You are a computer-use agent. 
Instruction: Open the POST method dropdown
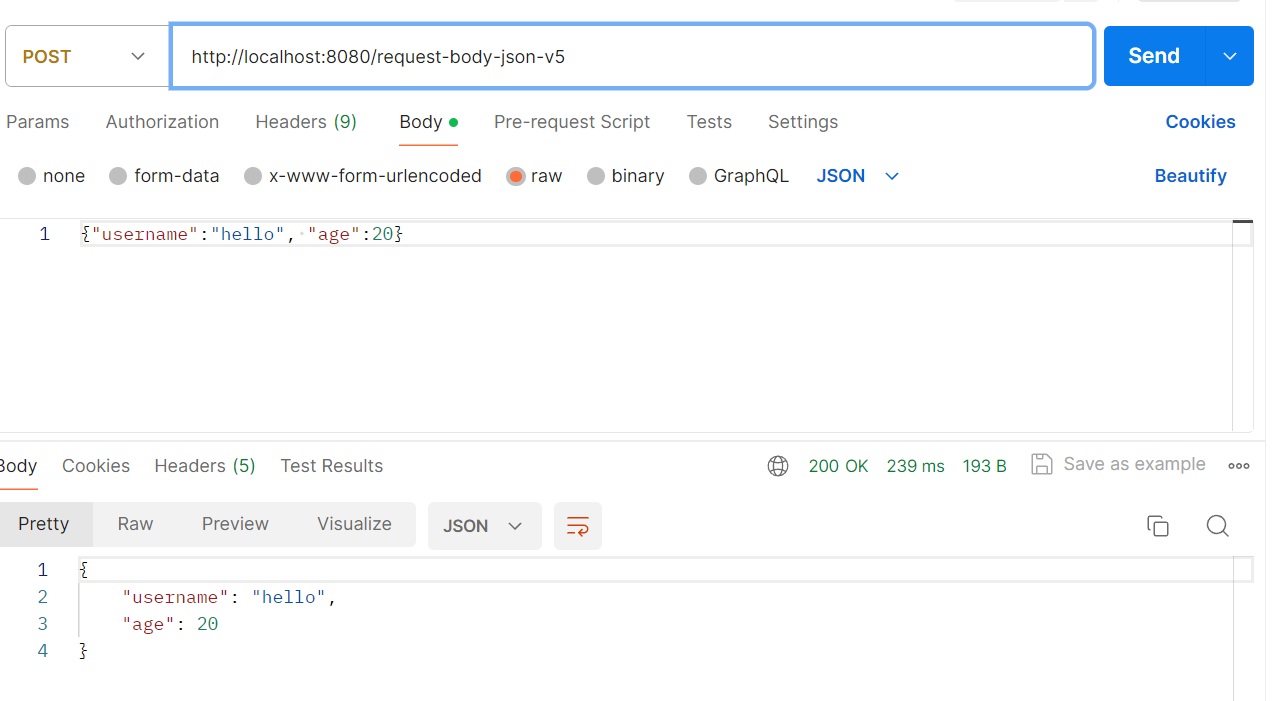[x=86, y=57]
